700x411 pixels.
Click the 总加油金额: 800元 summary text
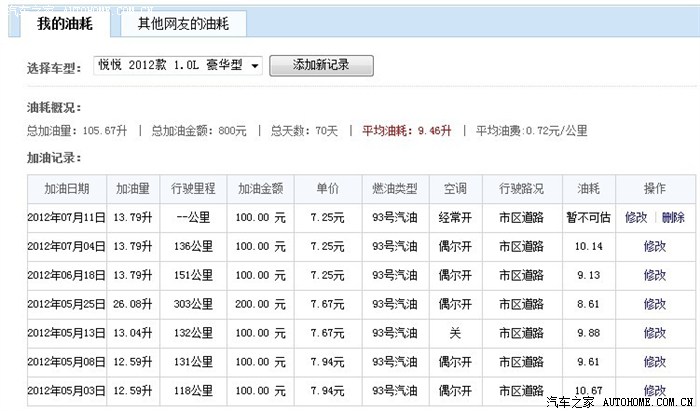[199, 131]
